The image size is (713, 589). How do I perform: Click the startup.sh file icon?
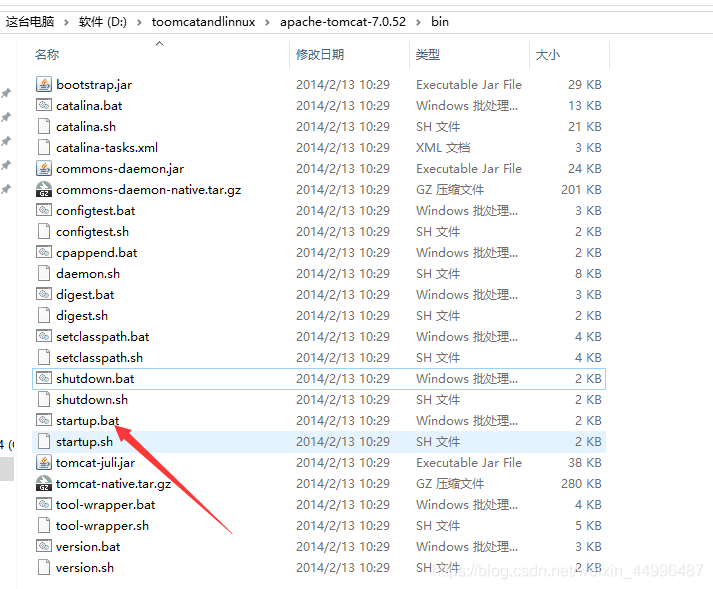pyautogui.click(x=44, y=442)
